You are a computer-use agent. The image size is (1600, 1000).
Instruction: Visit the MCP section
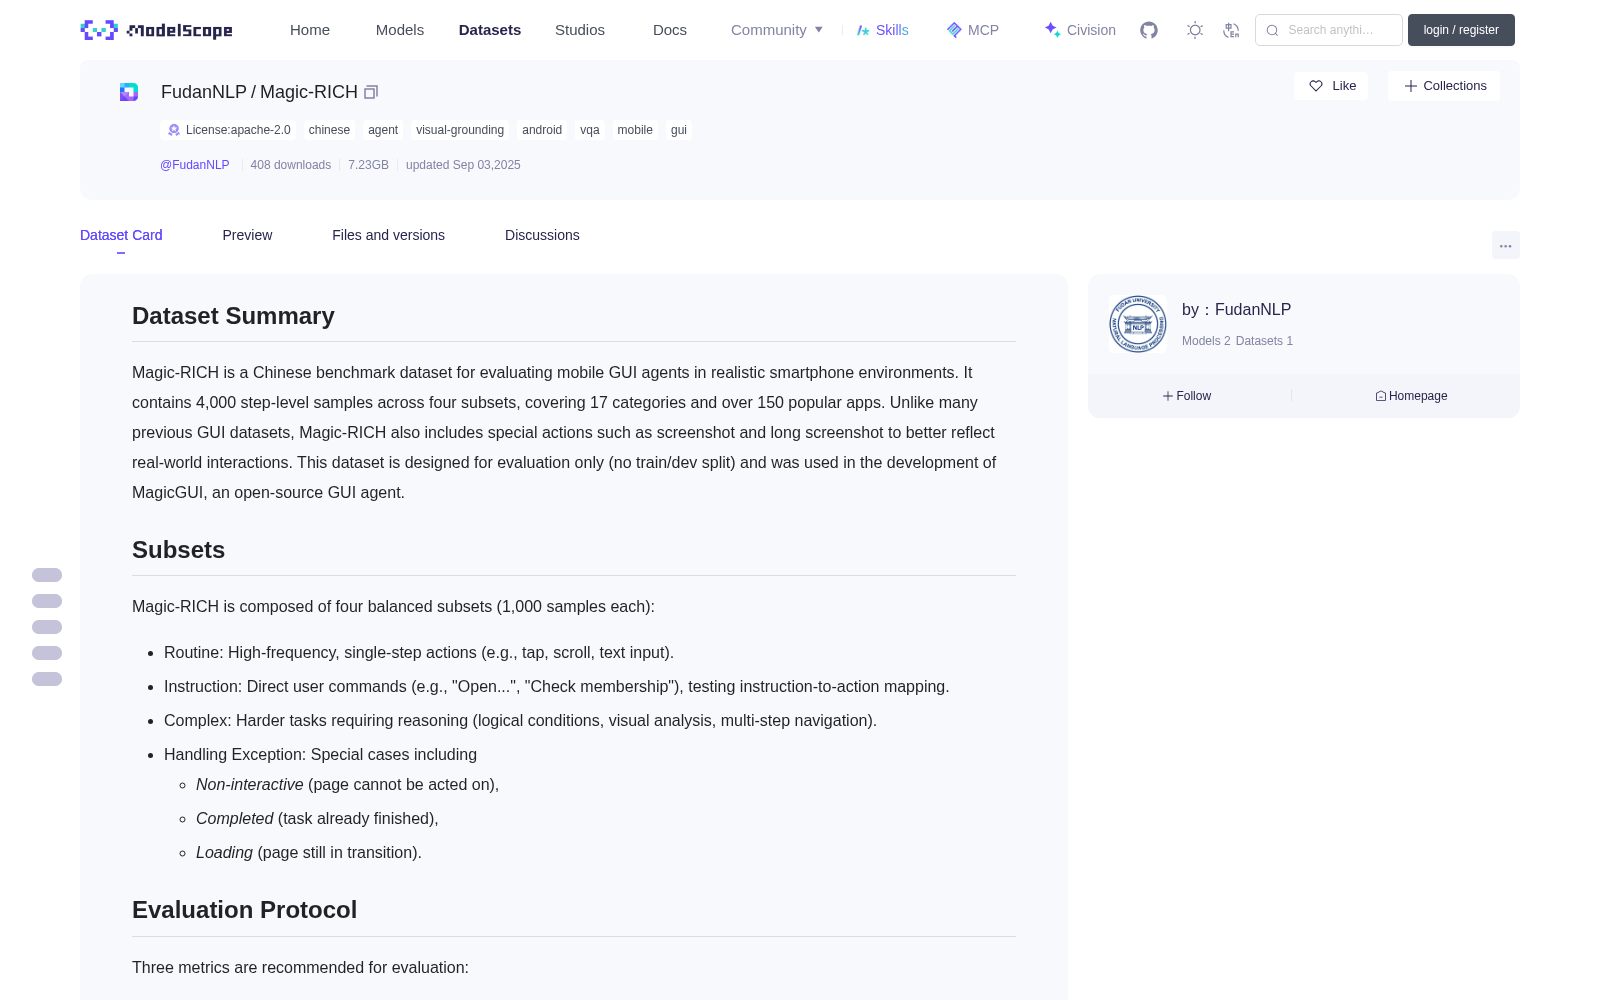point(973,30)
